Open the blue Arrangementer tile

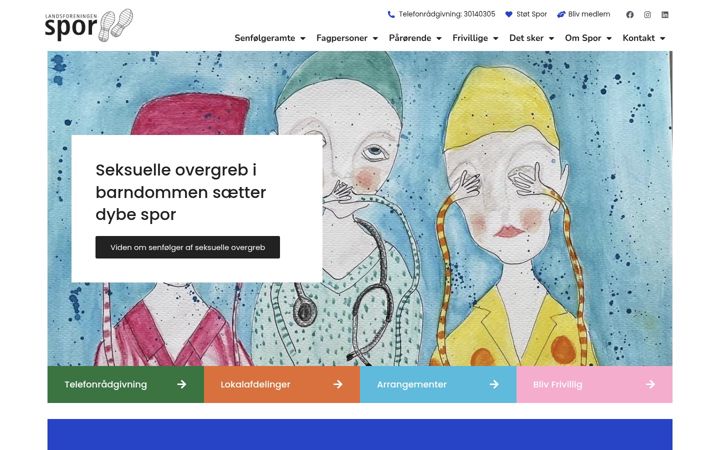pyautogui.click(x=438, y=384)
